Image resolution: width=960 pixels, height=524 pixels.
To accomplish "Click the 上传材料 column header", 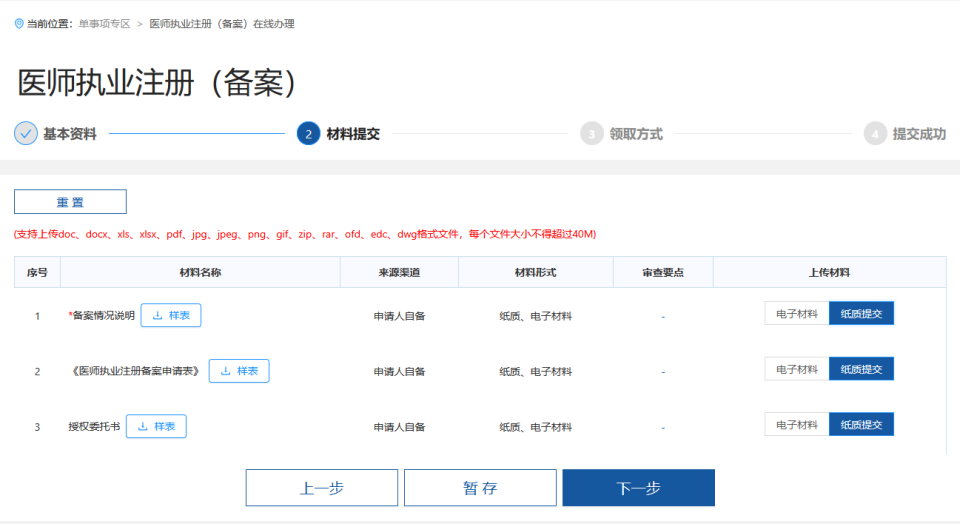I will tap(830, 272).
